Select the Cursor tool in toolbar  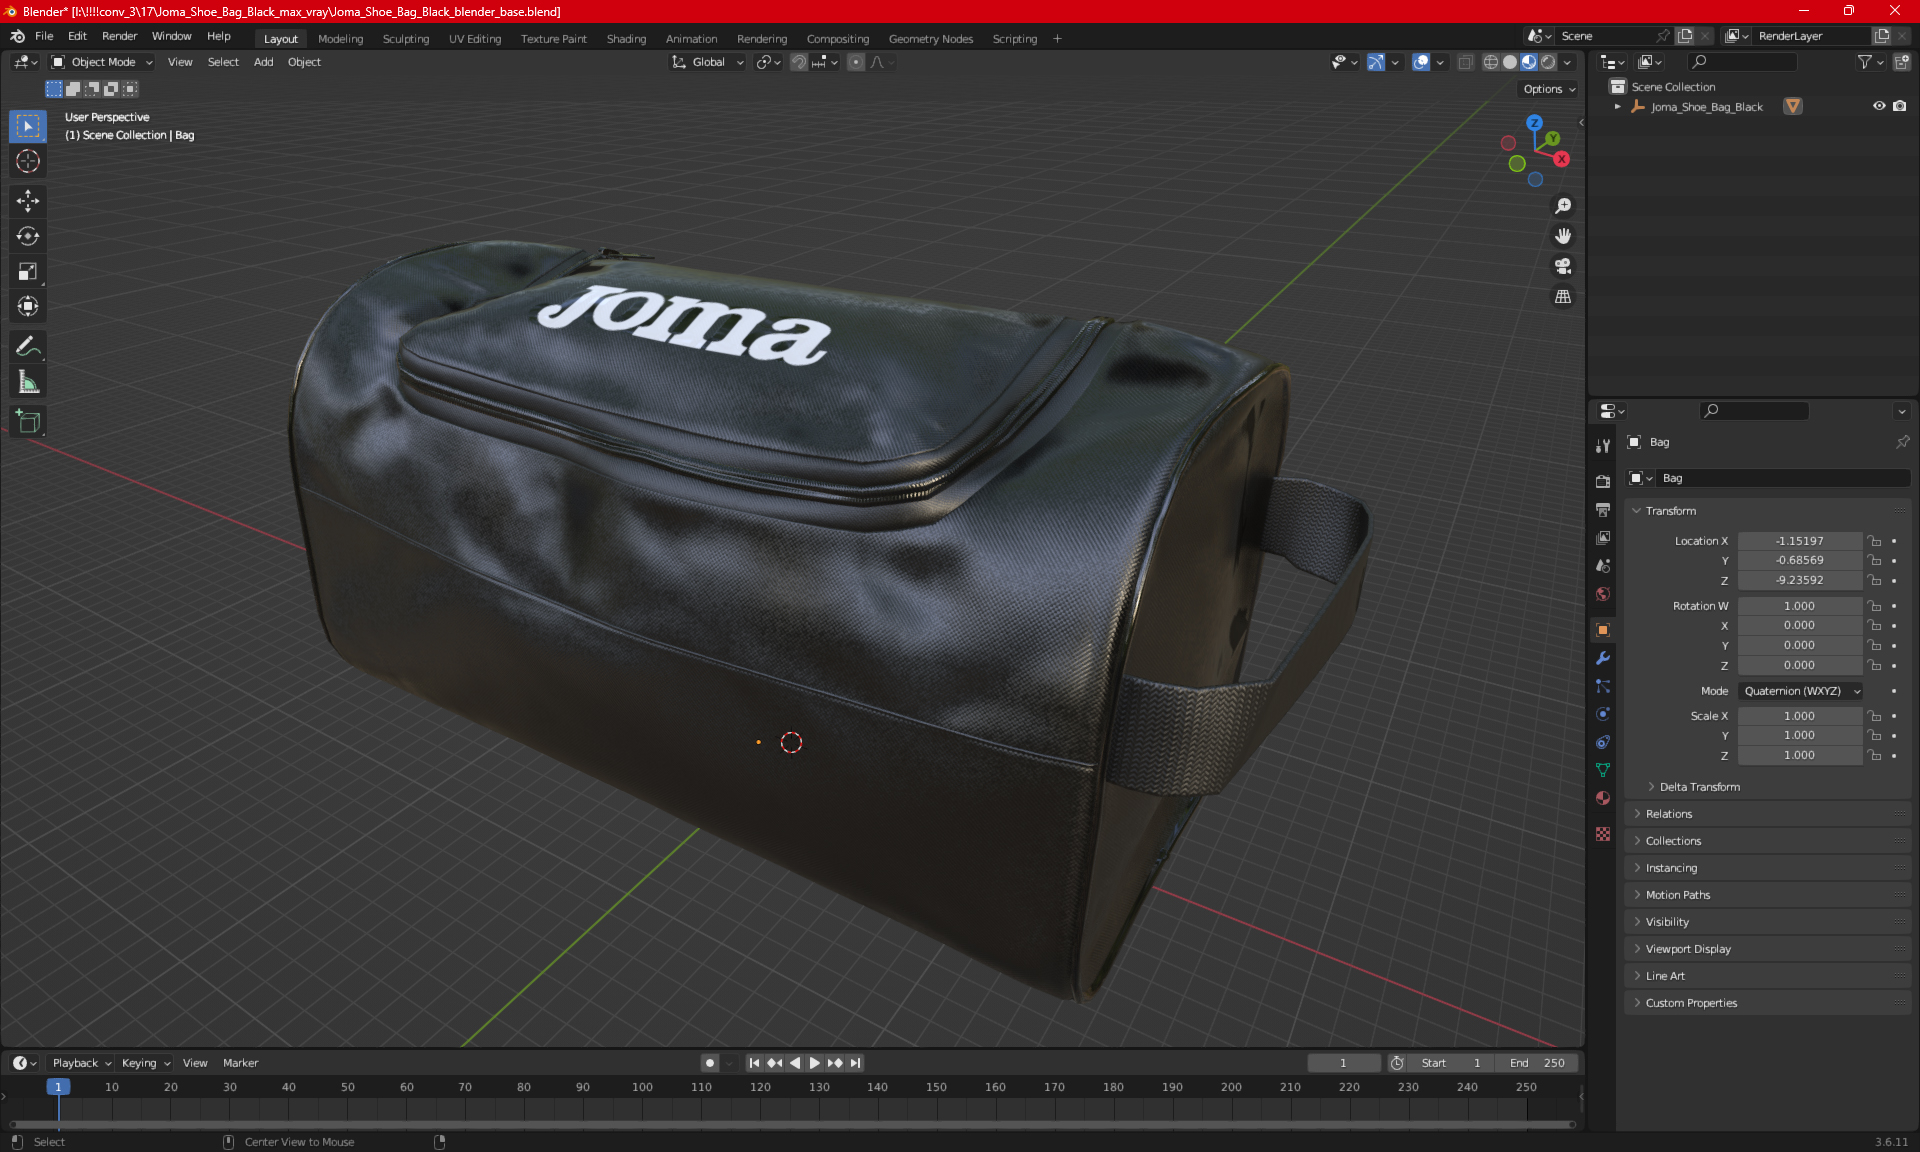coord(28,161)
